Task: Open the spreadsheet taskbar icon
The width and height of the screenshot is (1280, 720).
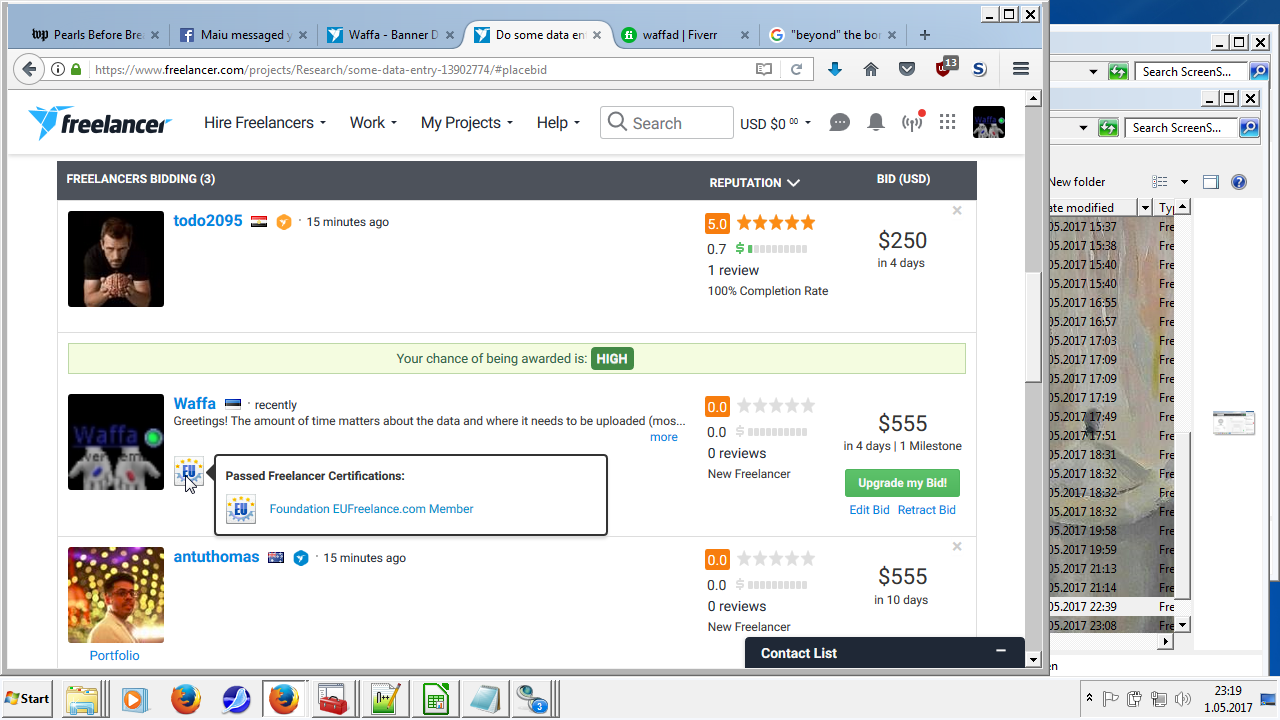Action: 436,699
